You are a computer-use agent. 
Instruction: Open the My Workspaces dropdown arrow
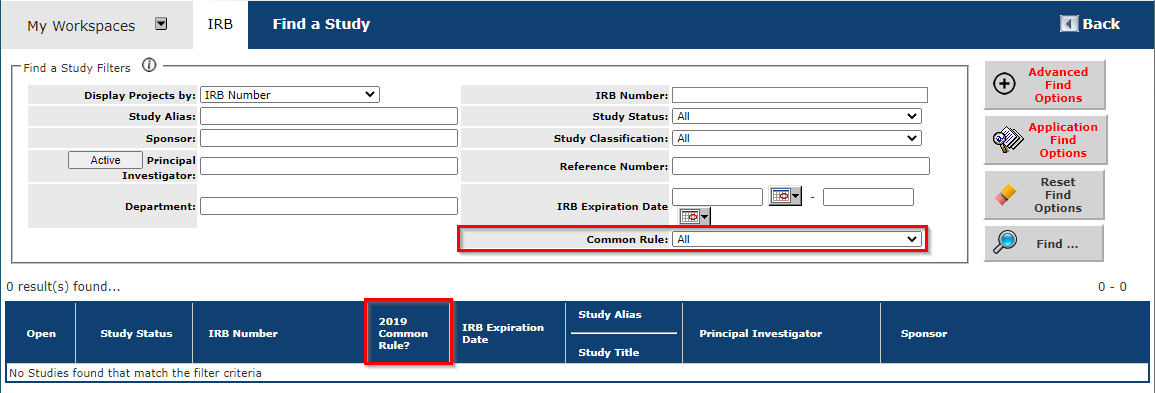(x=161, y=24)
